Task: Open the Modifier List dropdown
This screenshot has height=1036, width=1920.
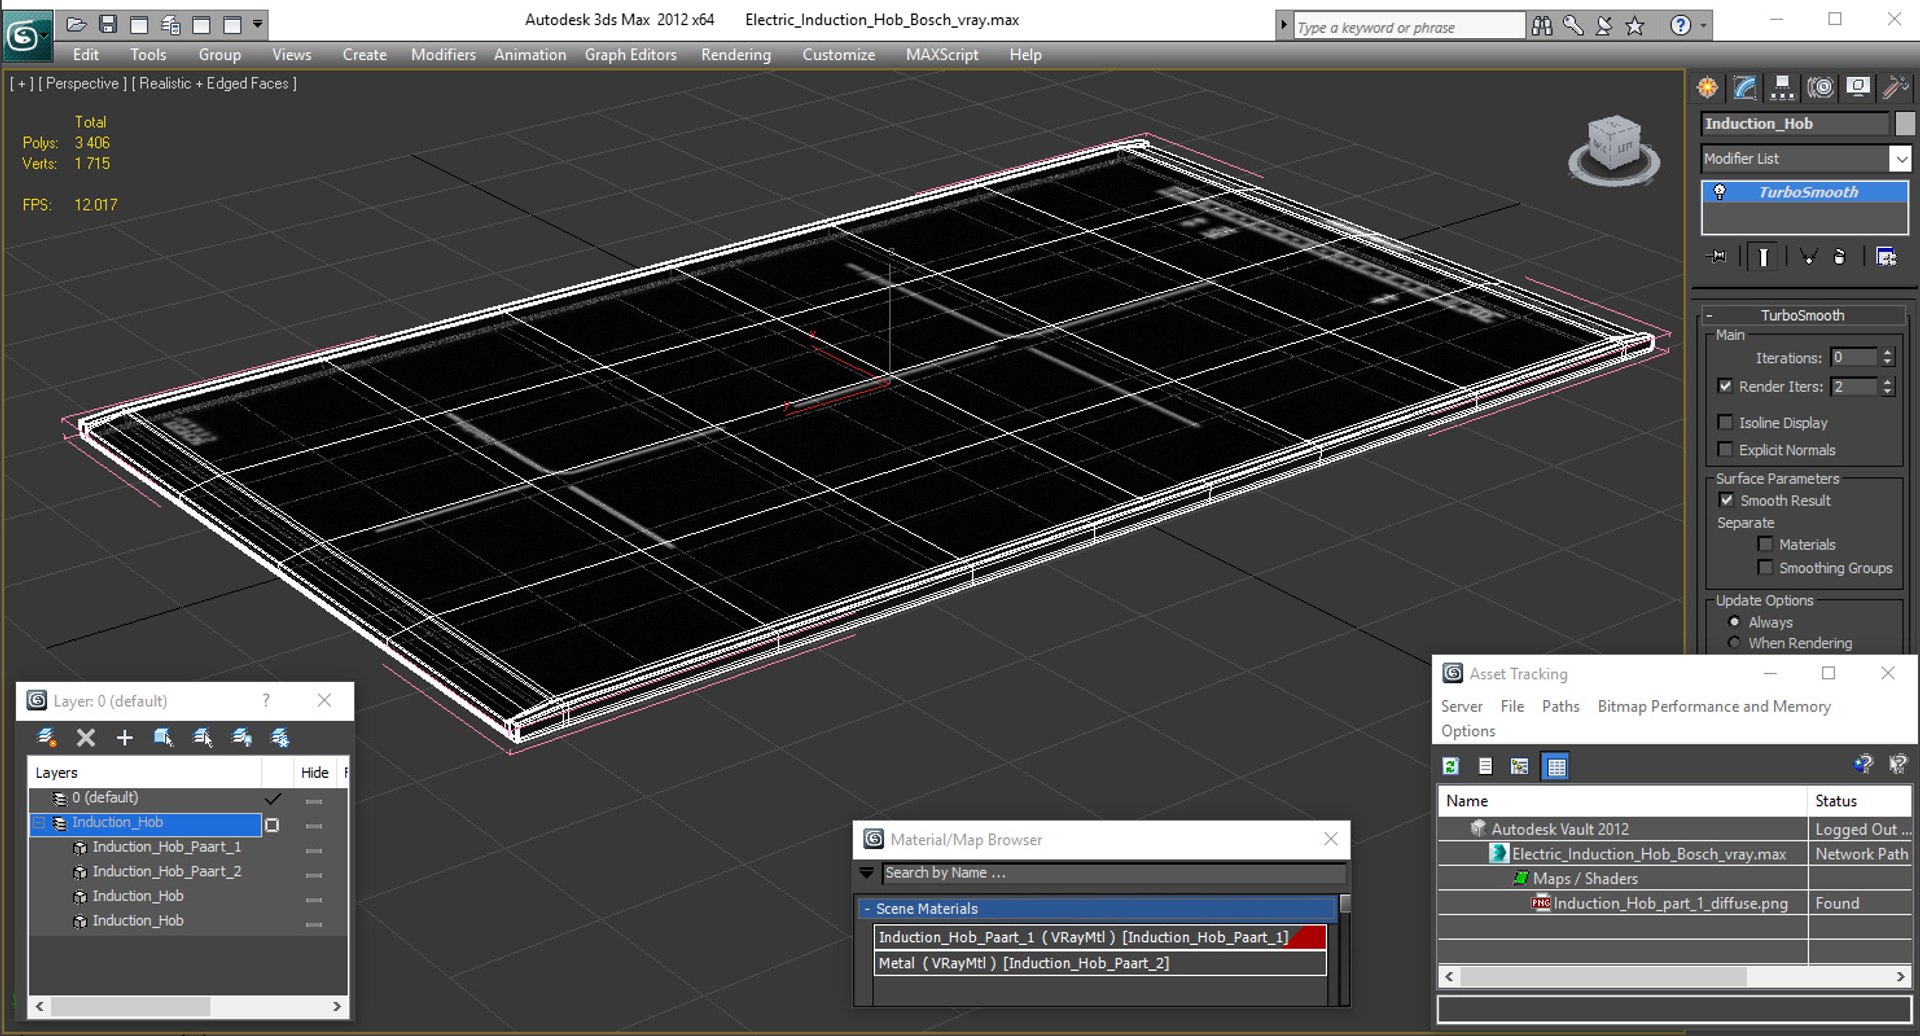Action: click(x=1900, y=158)
